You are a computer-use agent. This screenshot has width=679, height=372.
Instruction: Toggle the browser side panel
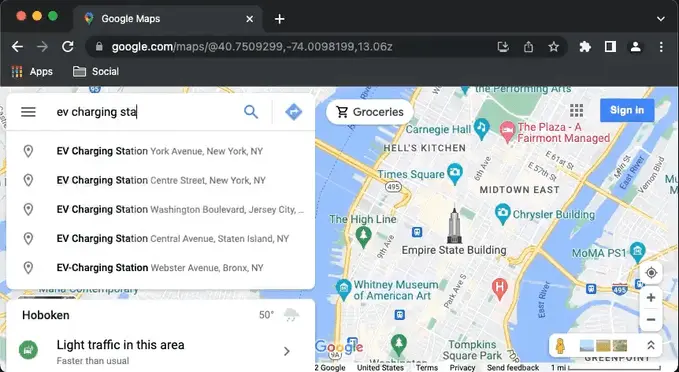click(x=610, y=46)
